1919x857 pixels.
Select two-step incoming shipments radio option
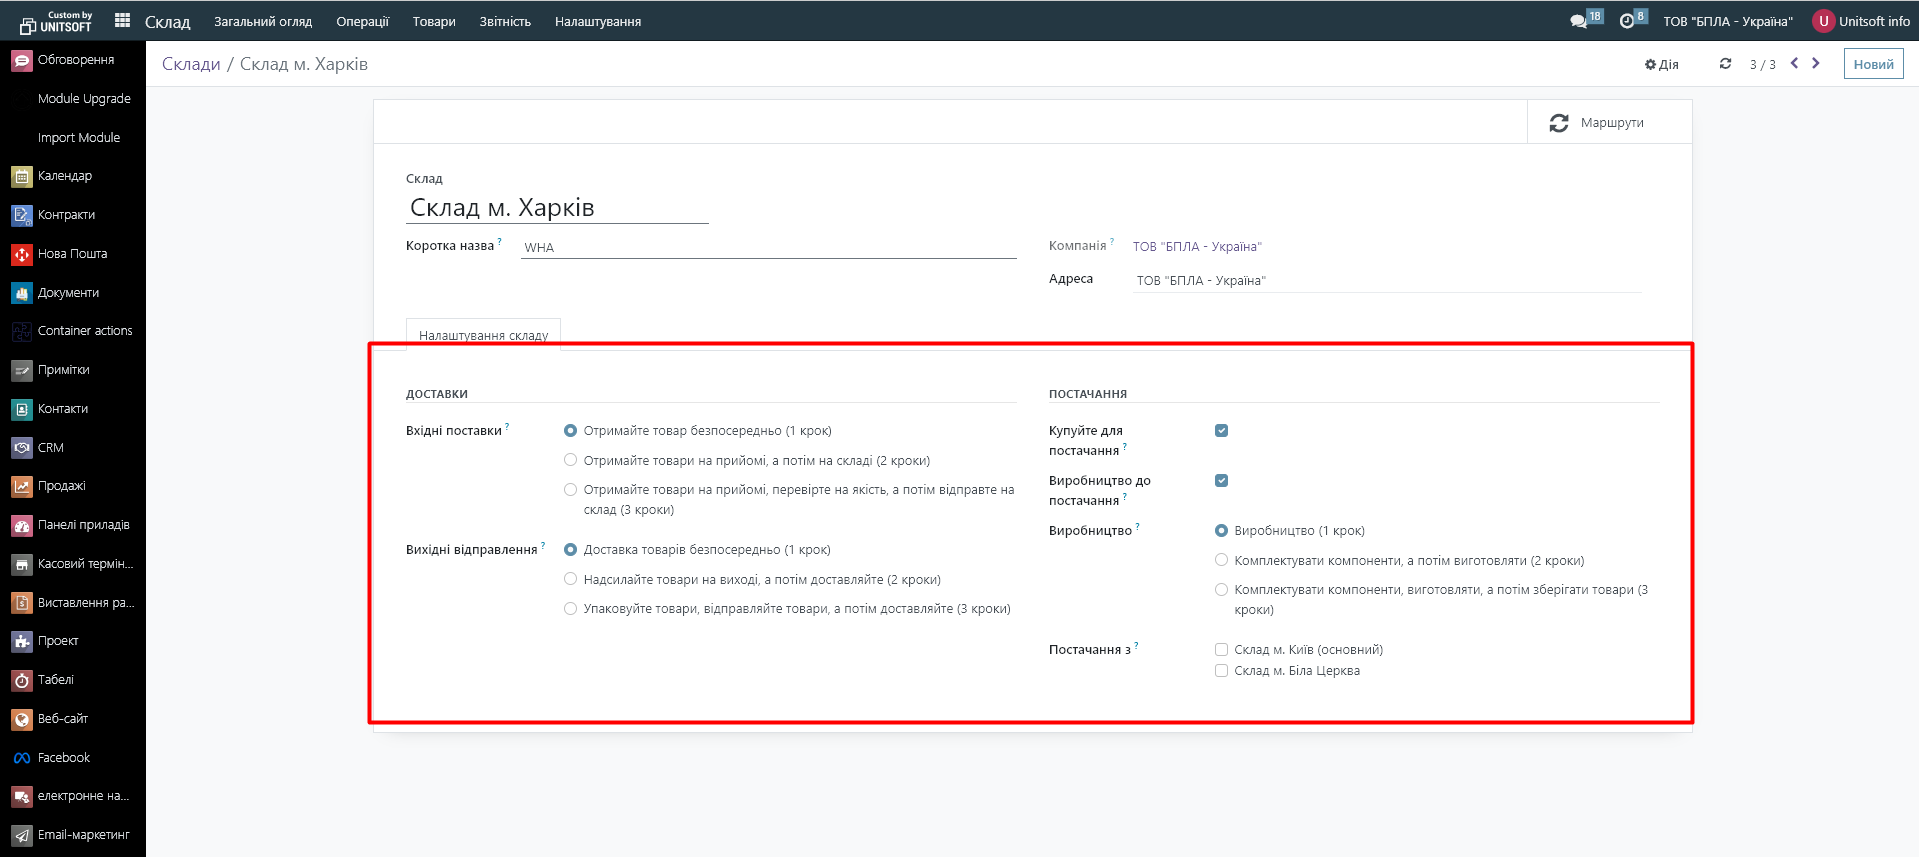click(570, 460)
